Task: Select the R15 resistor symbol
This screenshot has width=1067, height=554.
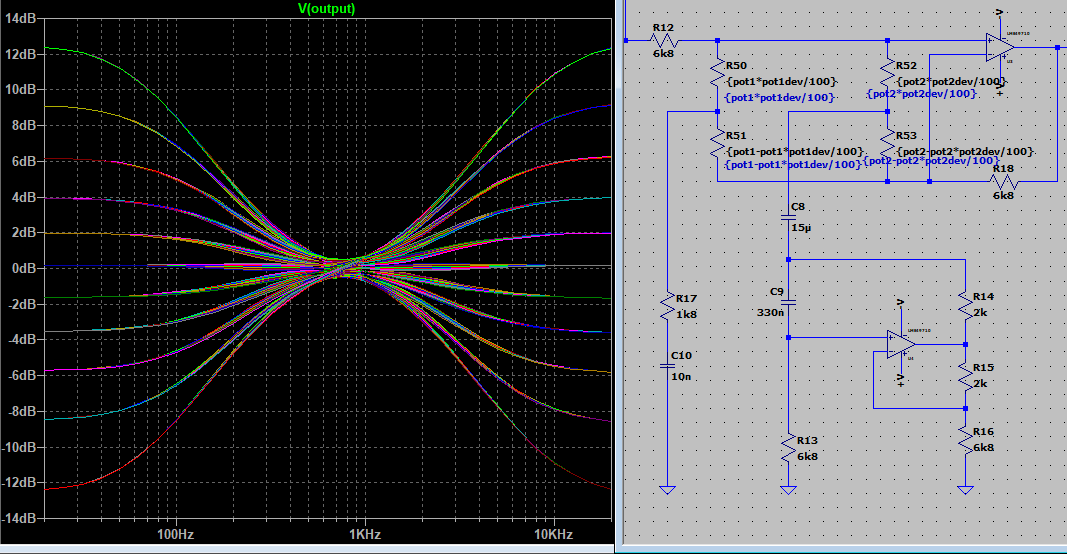Action: [x=965, y=376]
